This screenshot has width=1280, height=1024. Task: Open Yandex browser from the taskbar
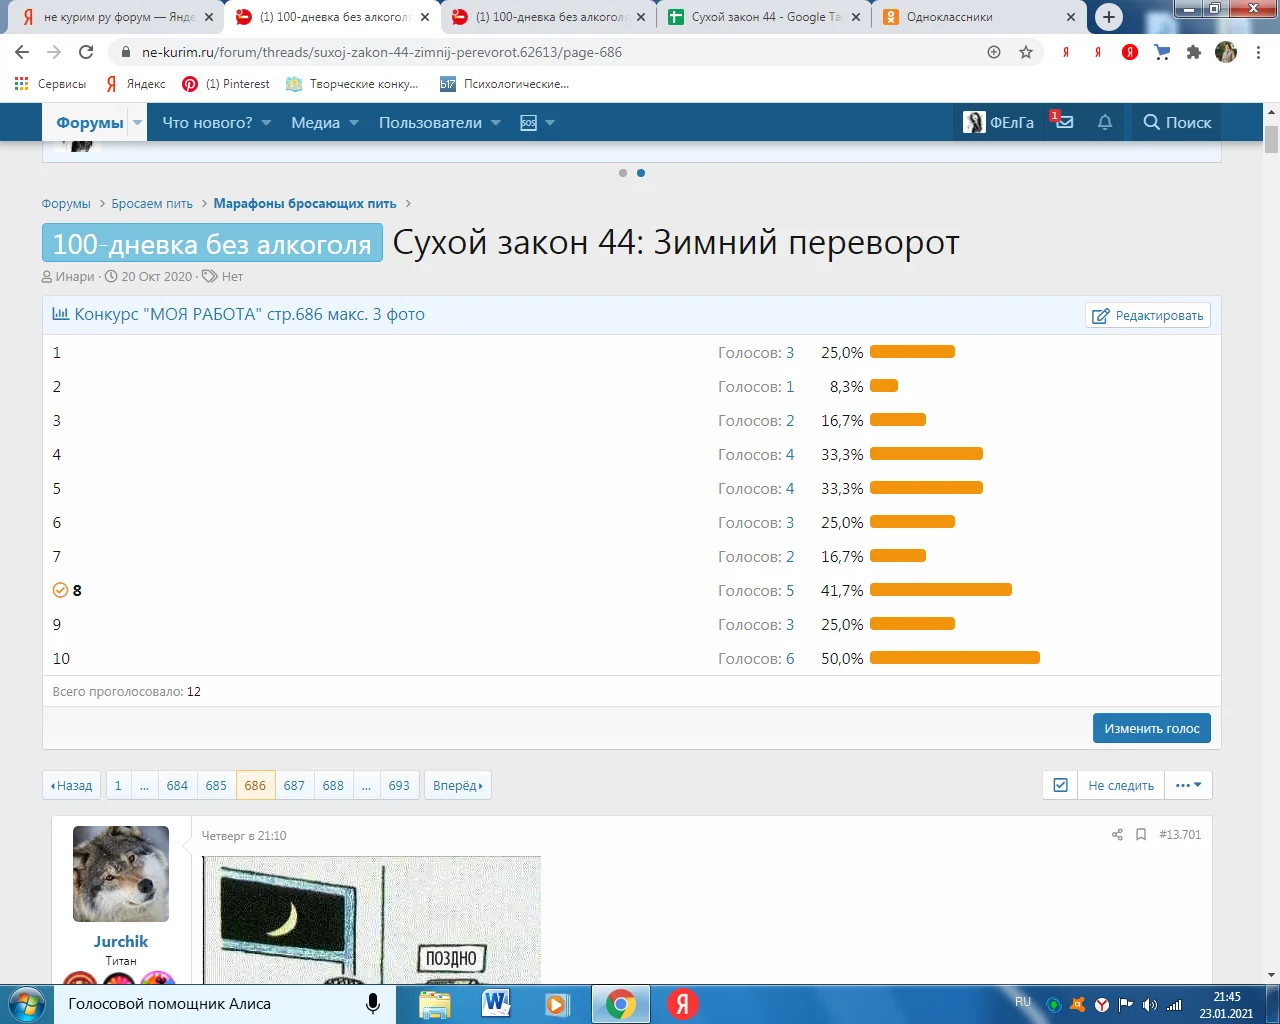point(683,1004)
